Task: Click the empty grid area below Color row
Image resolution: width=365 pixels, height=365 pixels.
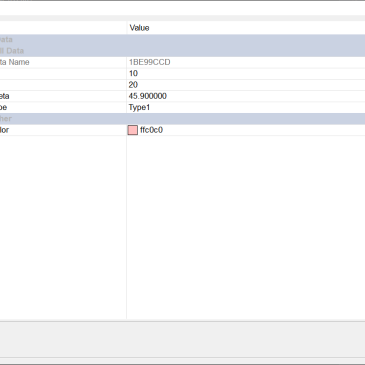Action: [182, 227]
